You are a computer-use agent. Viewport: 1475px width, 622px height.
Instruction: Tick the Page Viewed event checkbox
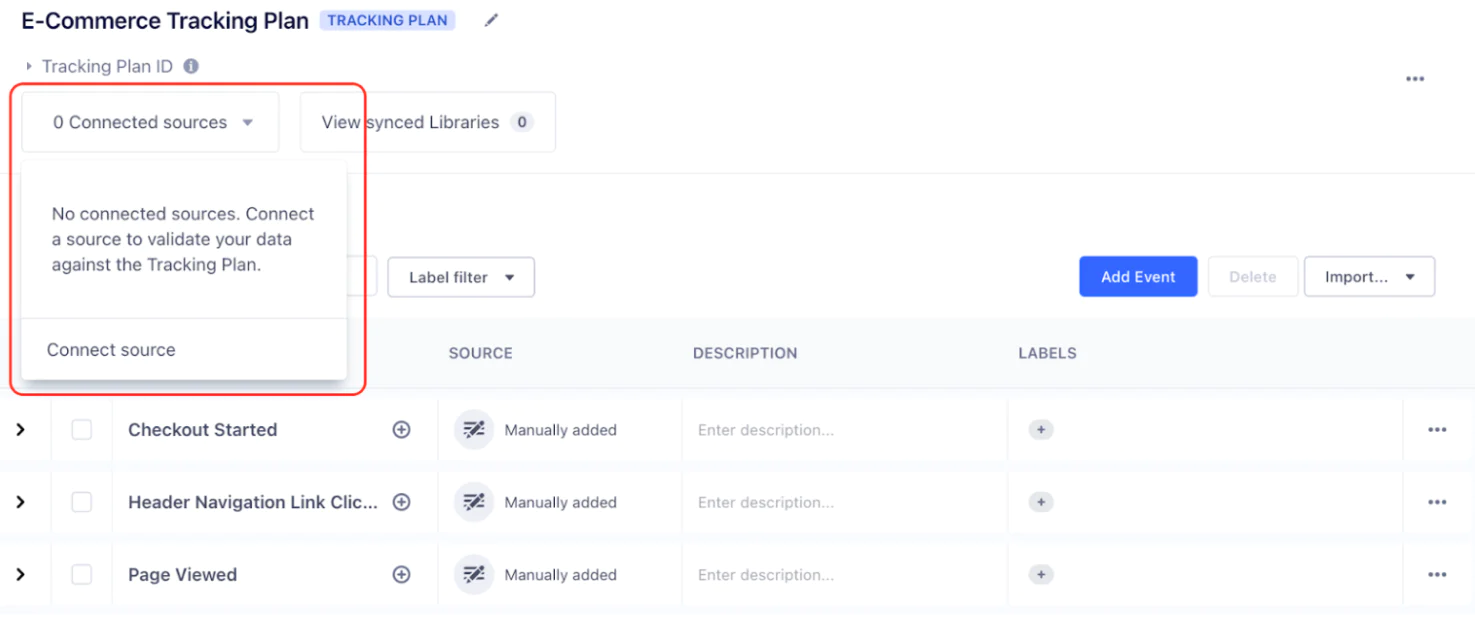(x=82, y=575)
